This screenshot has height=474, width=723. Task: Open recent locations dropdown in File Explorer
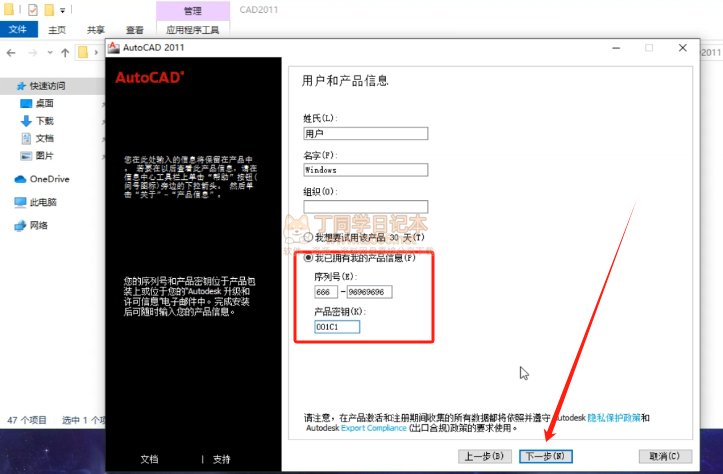pos(50,53)
